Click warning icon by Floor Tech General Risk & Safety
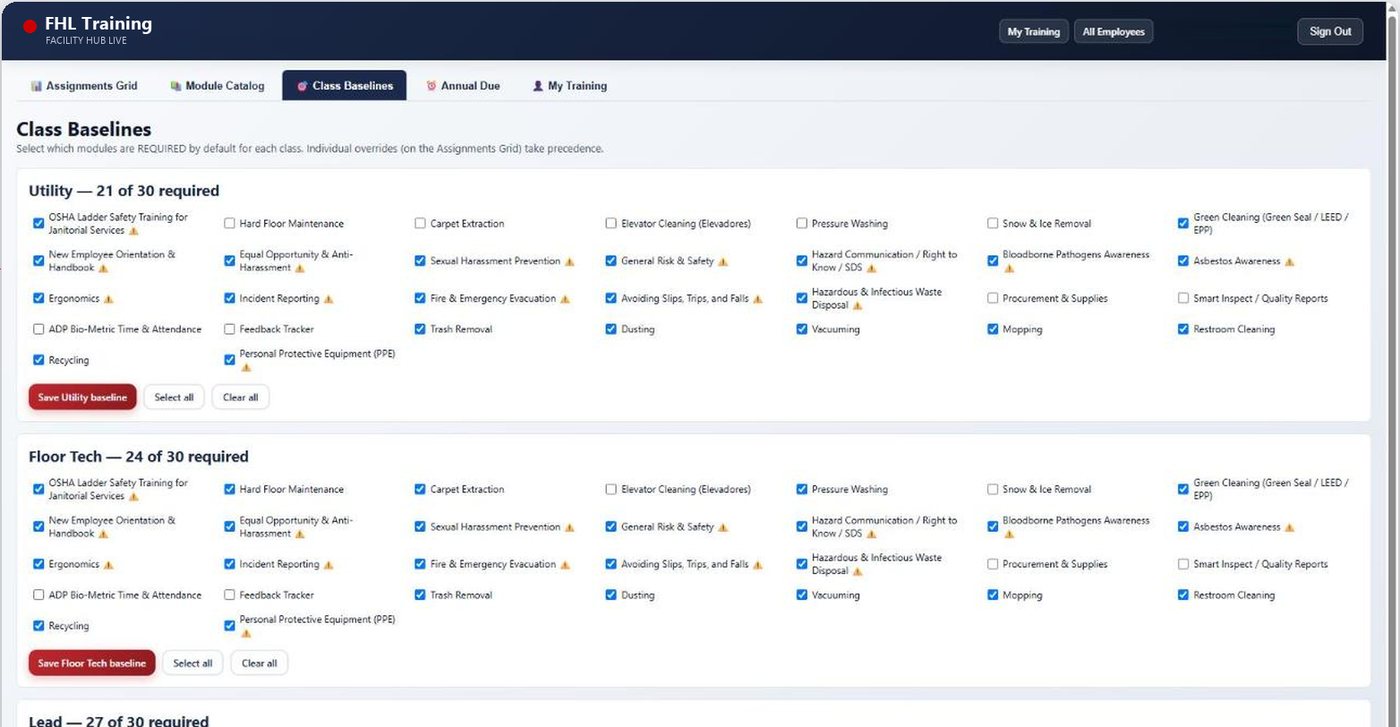This screenshot has width=1400, height=727. coord(723,528)
